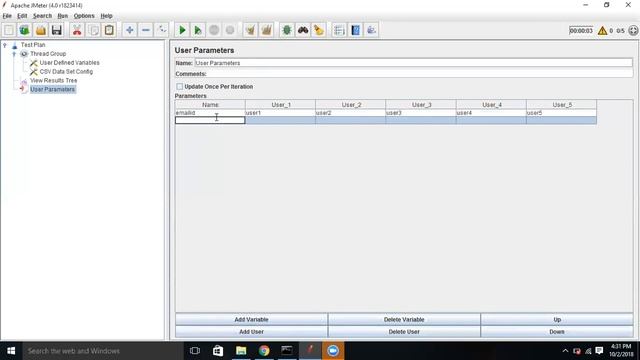The height and width of the screenshot is (360, 640).
Task: Click the New test plan icon
Action: tap(9, 30)
